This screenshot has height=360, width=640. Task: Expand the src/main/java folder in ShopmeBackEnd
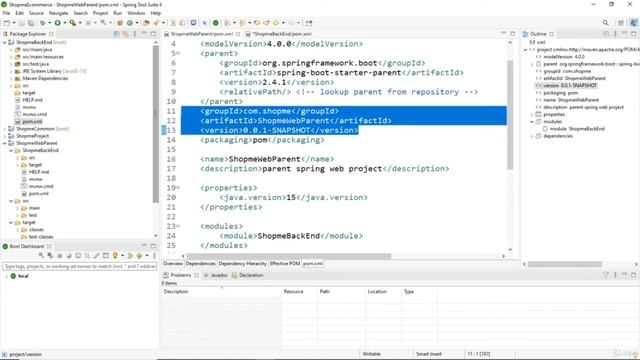click(x=11, y=49)
